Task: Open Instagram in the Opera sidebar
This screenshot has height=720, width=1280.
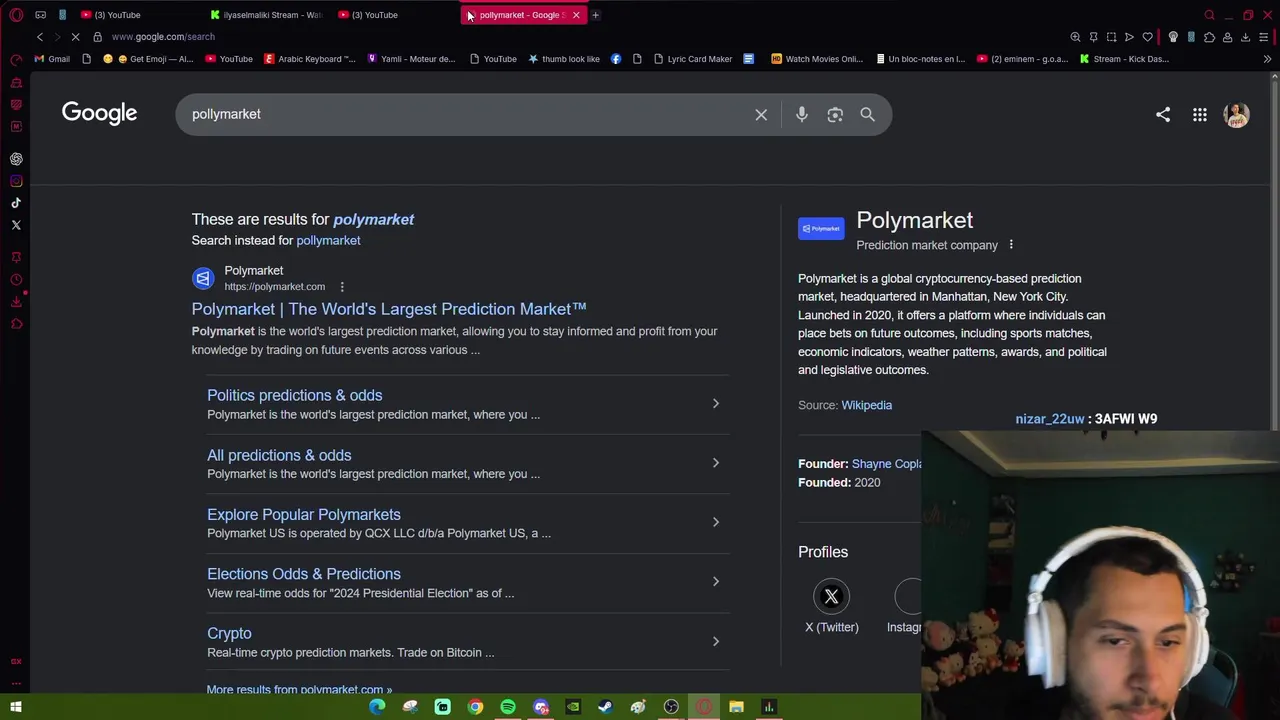Action: [16, 181]
